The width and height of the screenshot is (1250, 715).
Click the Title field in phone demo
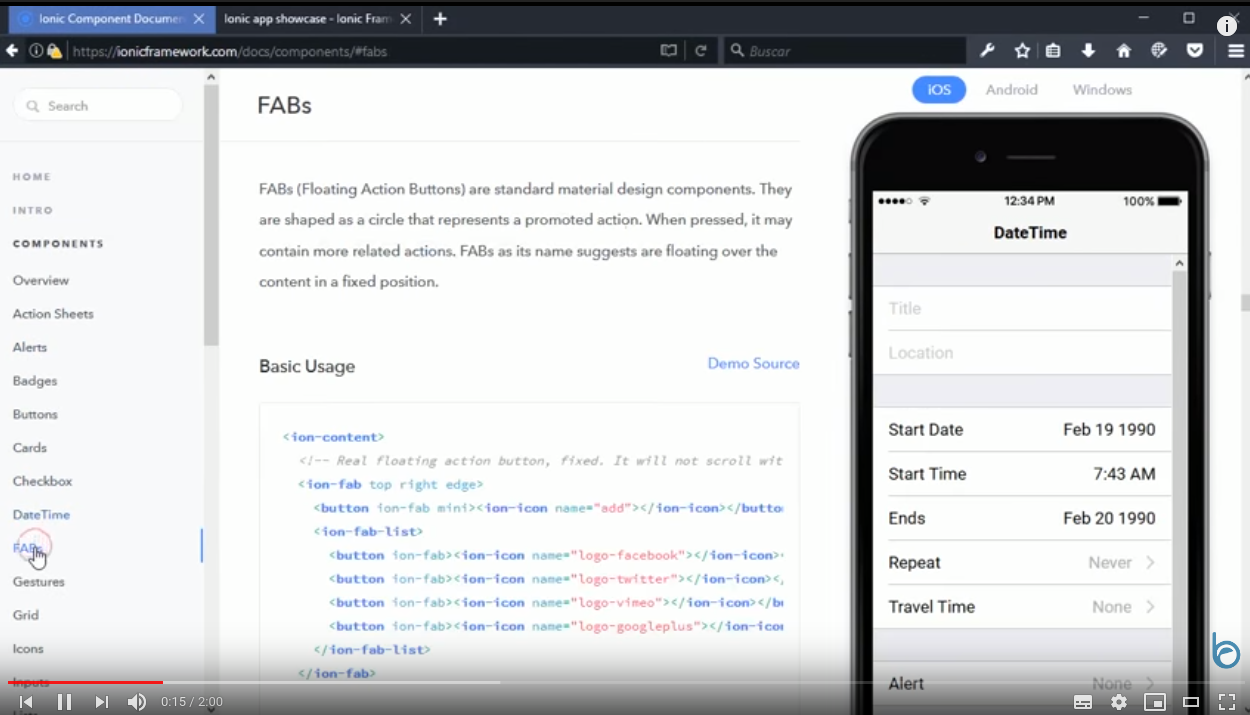[1022, 309]
